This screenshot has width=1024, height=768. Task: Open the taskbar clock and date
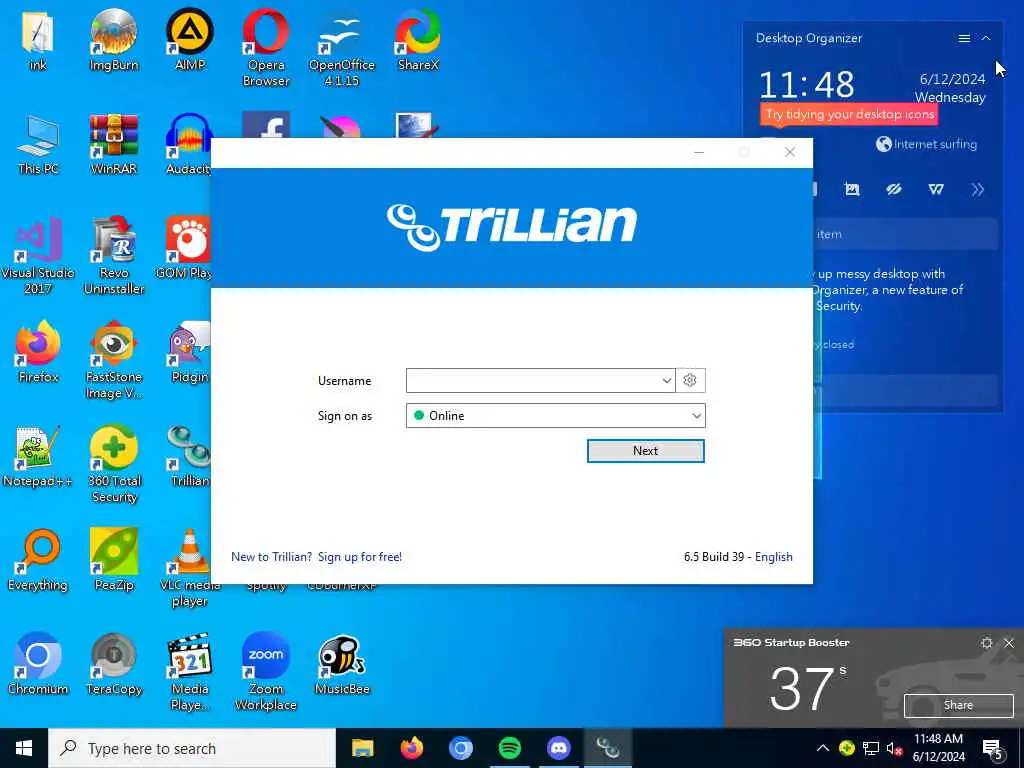point(938,748)
